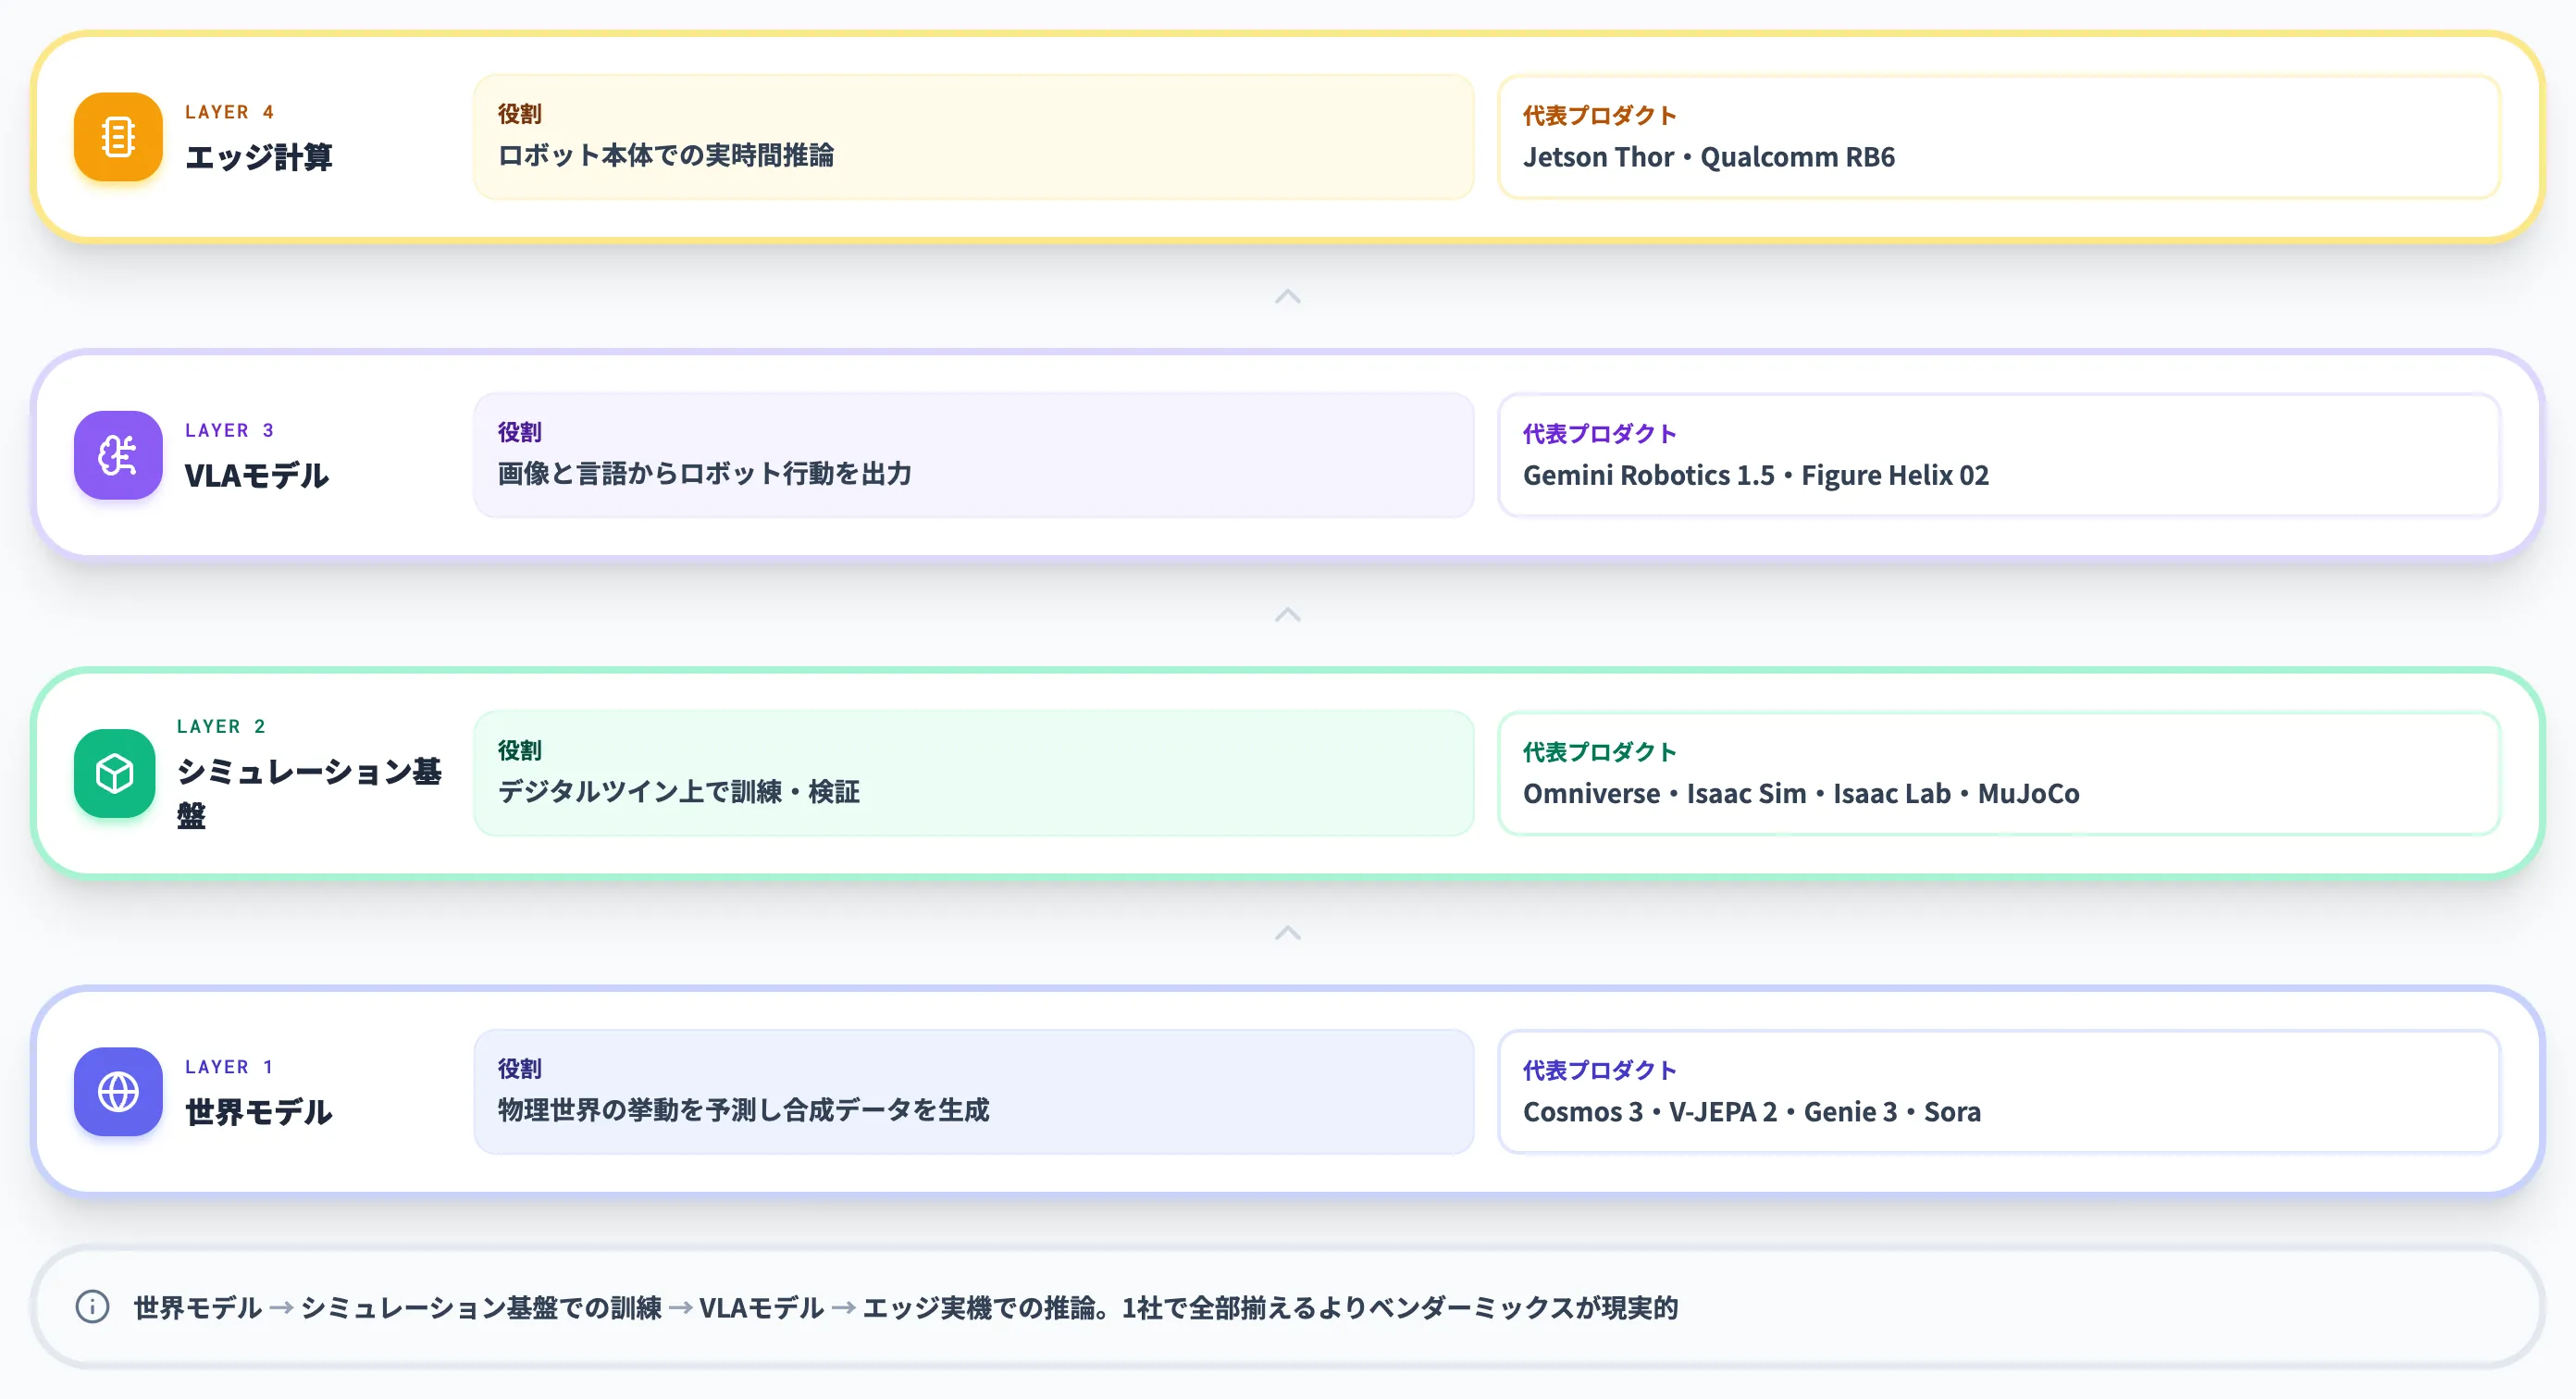
Task: Select the '世界モデル' heading in Layer 1 card
Action: pyautogui.click(x=259, y=1111)
